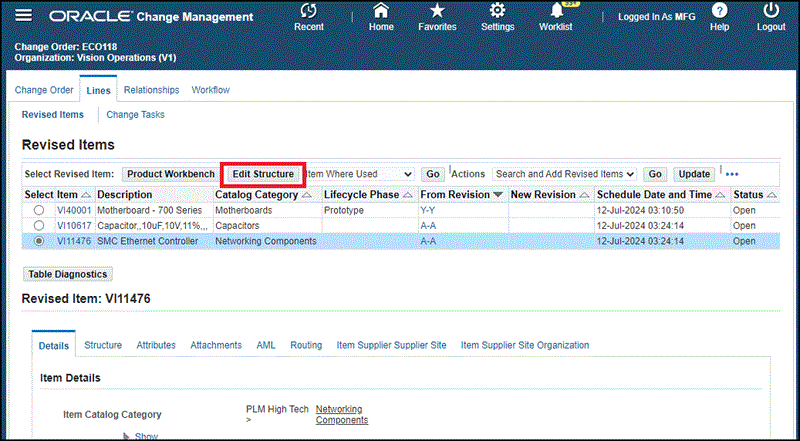This screenshot has width=800, height=441.
Task: Open the Search and Add Revised Items dropdown
Action: pyautogui.click(x=564, y=174)
